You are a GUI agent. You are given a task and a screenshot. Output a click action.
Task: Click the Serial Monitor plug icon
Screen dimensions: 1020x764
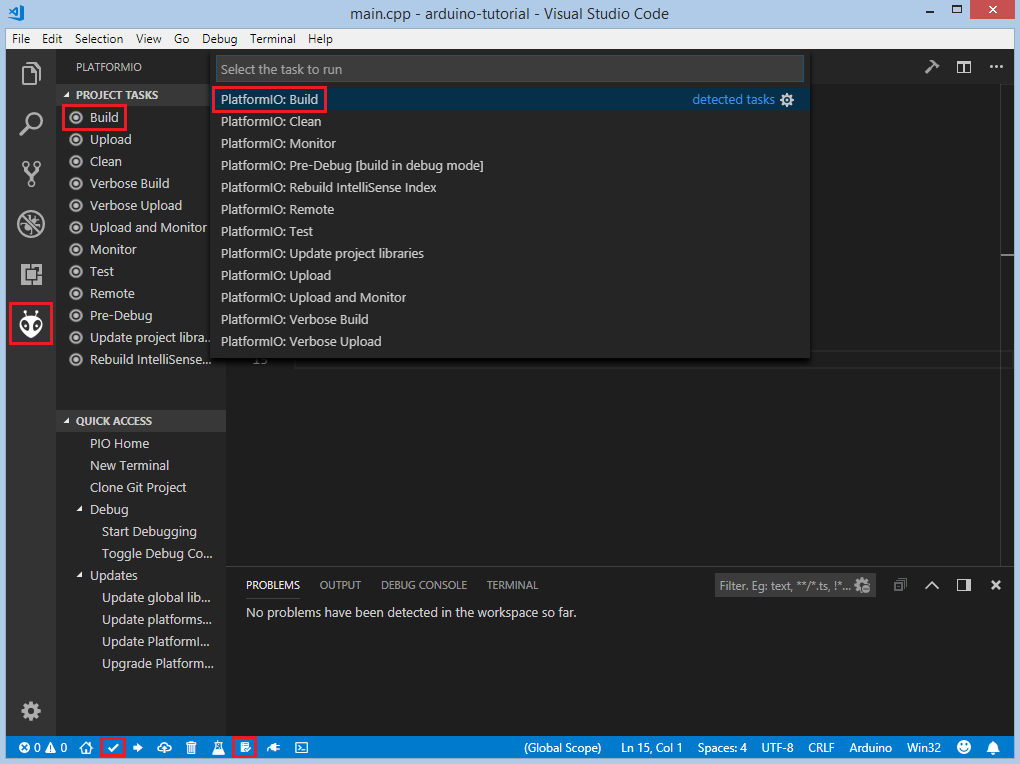pyautogui.click(x=273, y=748)
